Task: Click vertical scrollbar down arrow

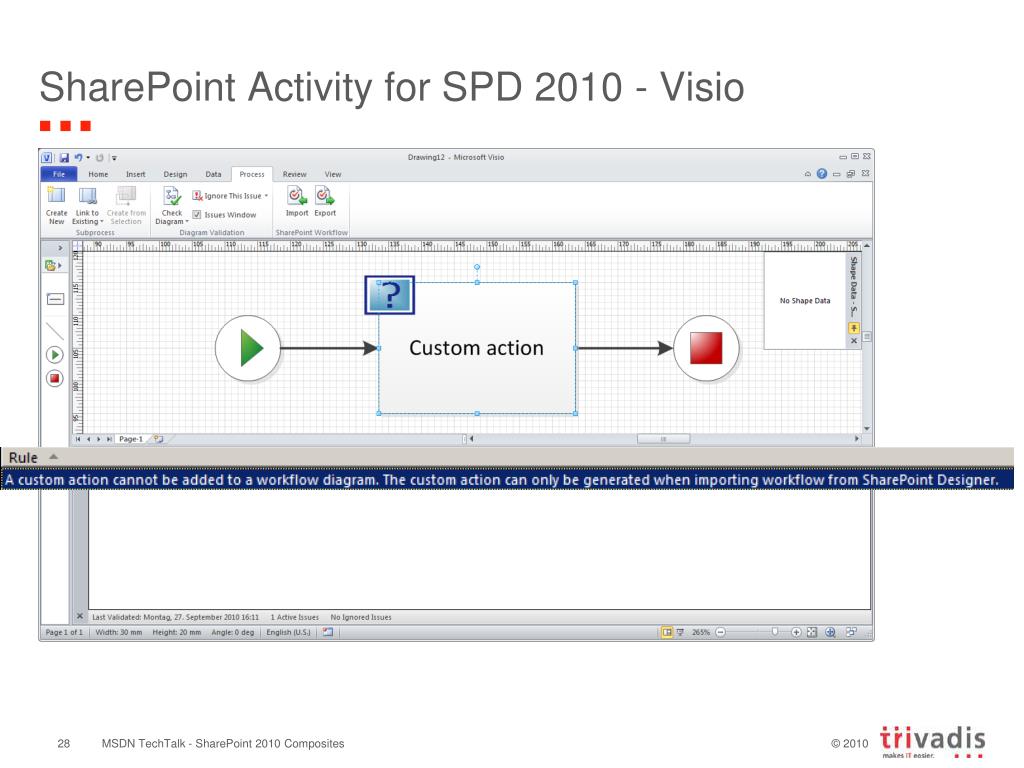Action: (x=867, y=428)
